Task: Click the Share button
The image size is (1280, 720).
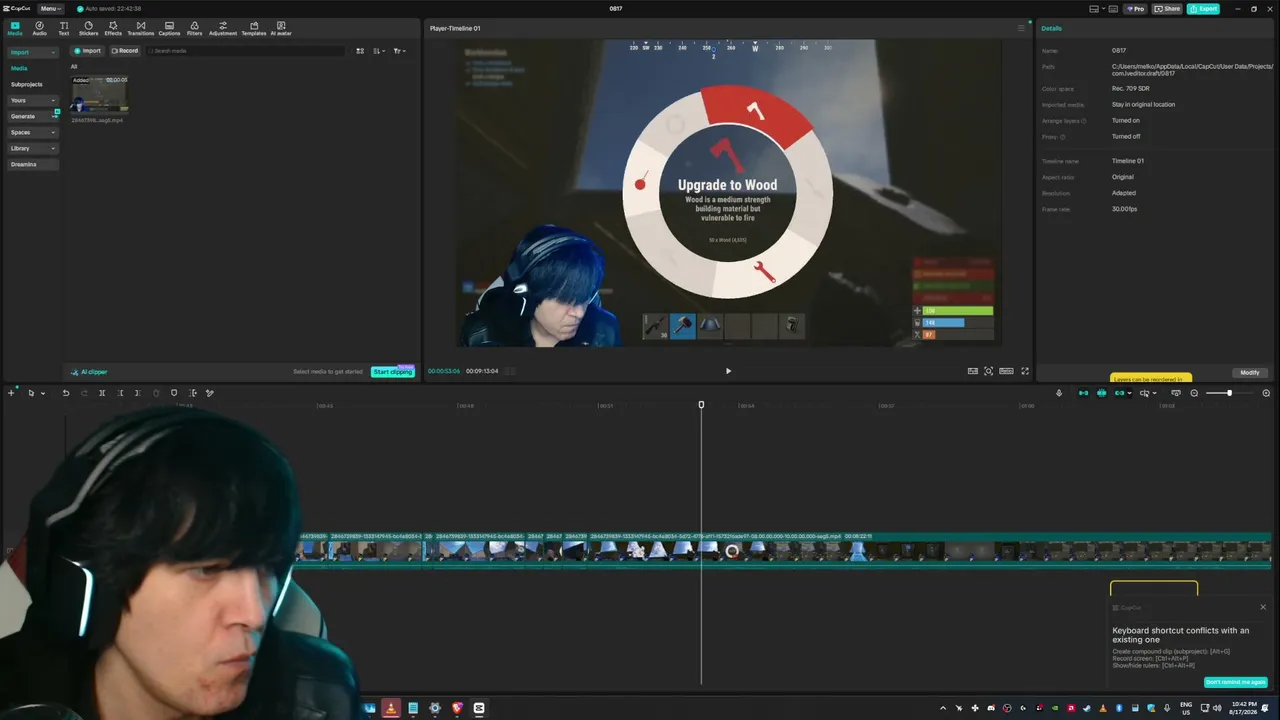Action: 1167,9
